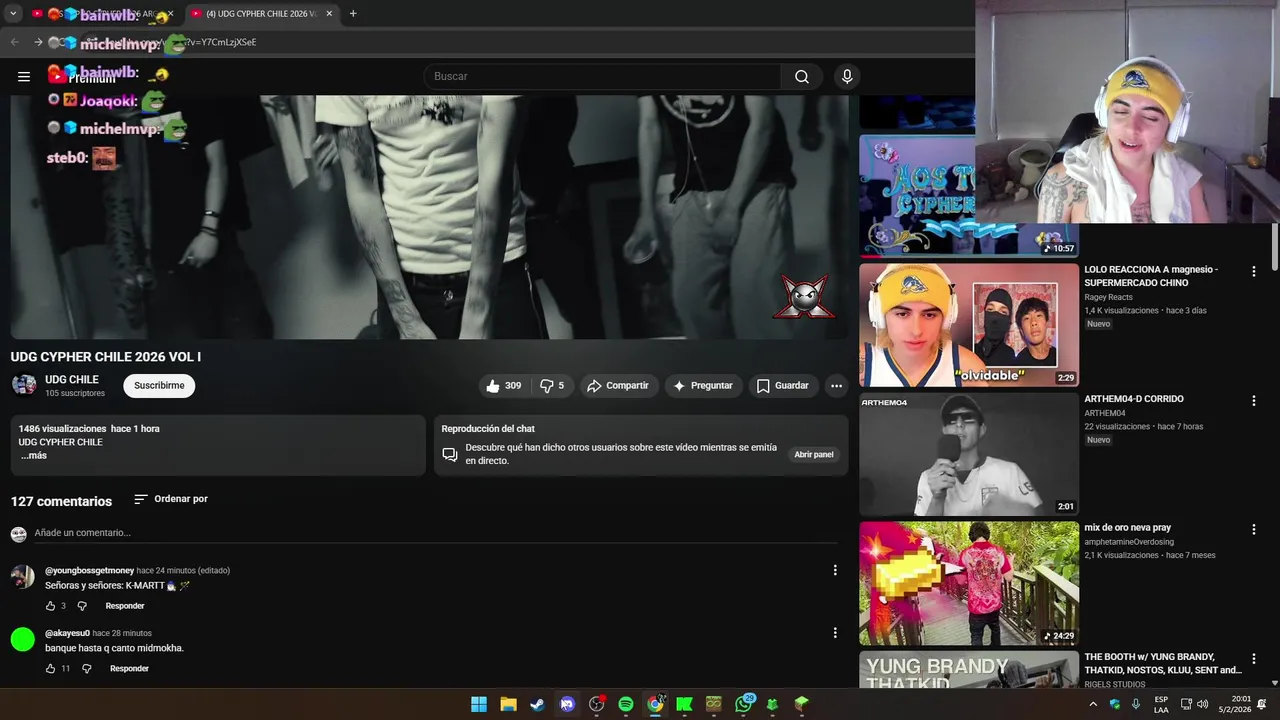The width and height of the screenshot is (1280, 720).
Task: Expand description with ...más
Action: [x=33, y=455]
